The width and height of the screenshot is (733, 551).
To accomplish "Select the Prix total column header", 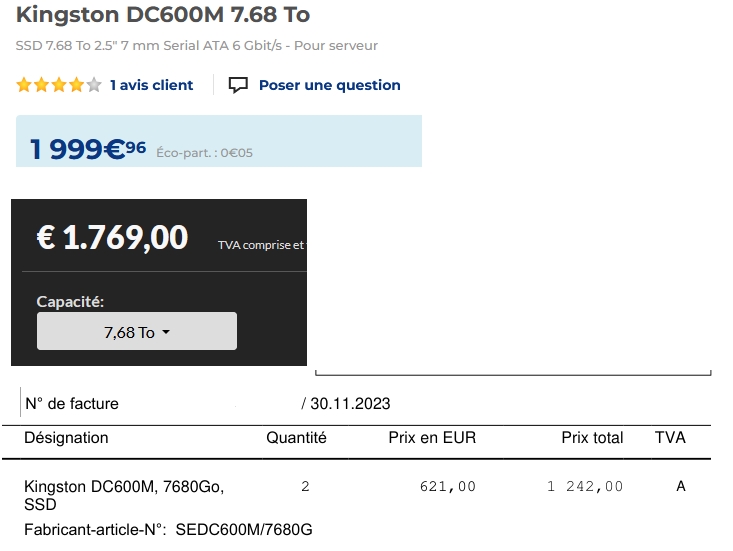I will [x=592, y=438].
